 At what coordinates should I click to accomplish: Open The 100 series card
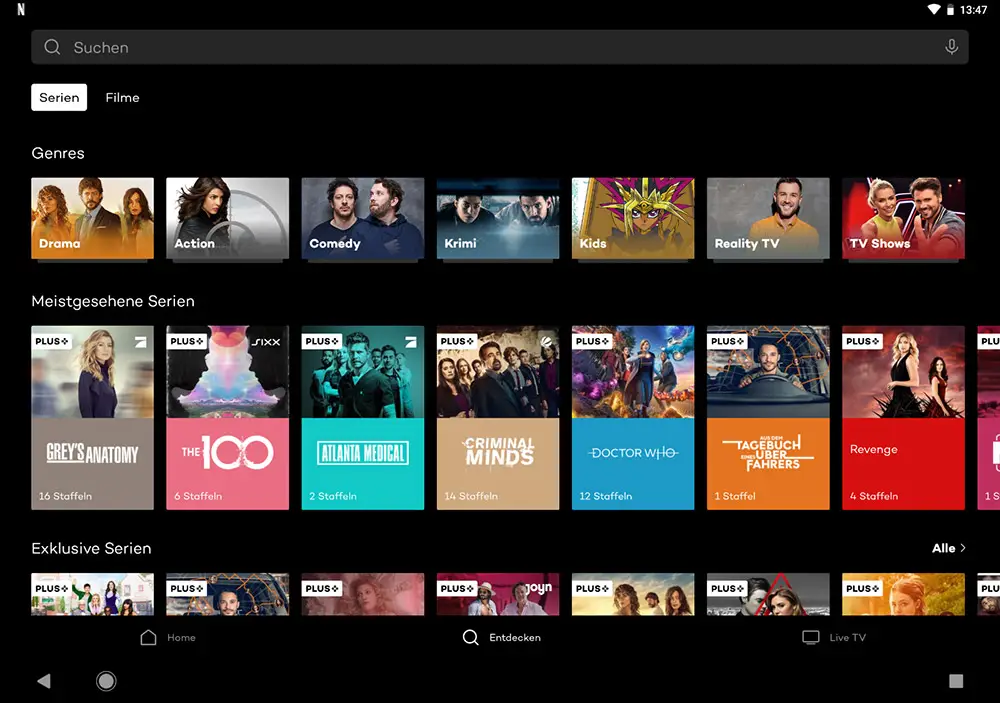(x=228, y=418)
